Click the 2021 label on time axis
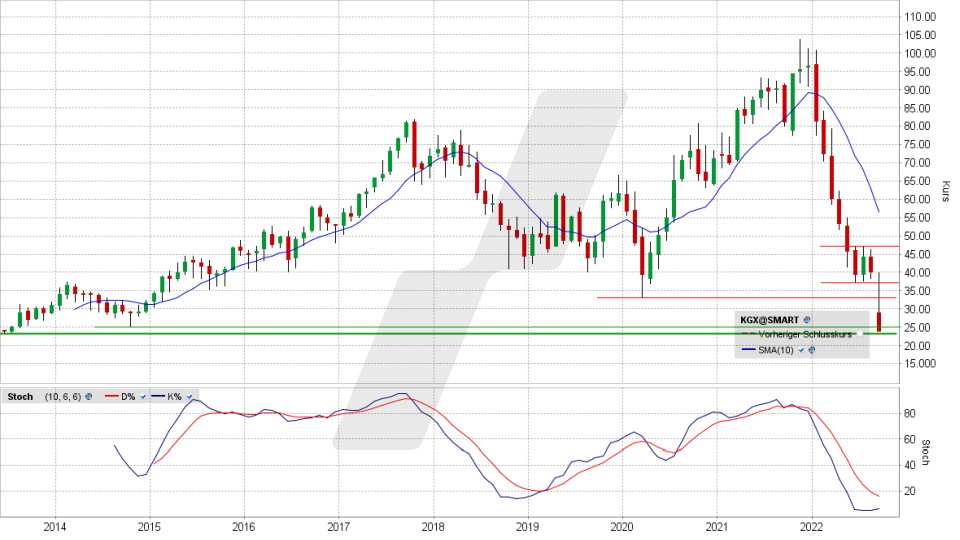This screenshot has height=540, width=960. click(x=717, y=527)
